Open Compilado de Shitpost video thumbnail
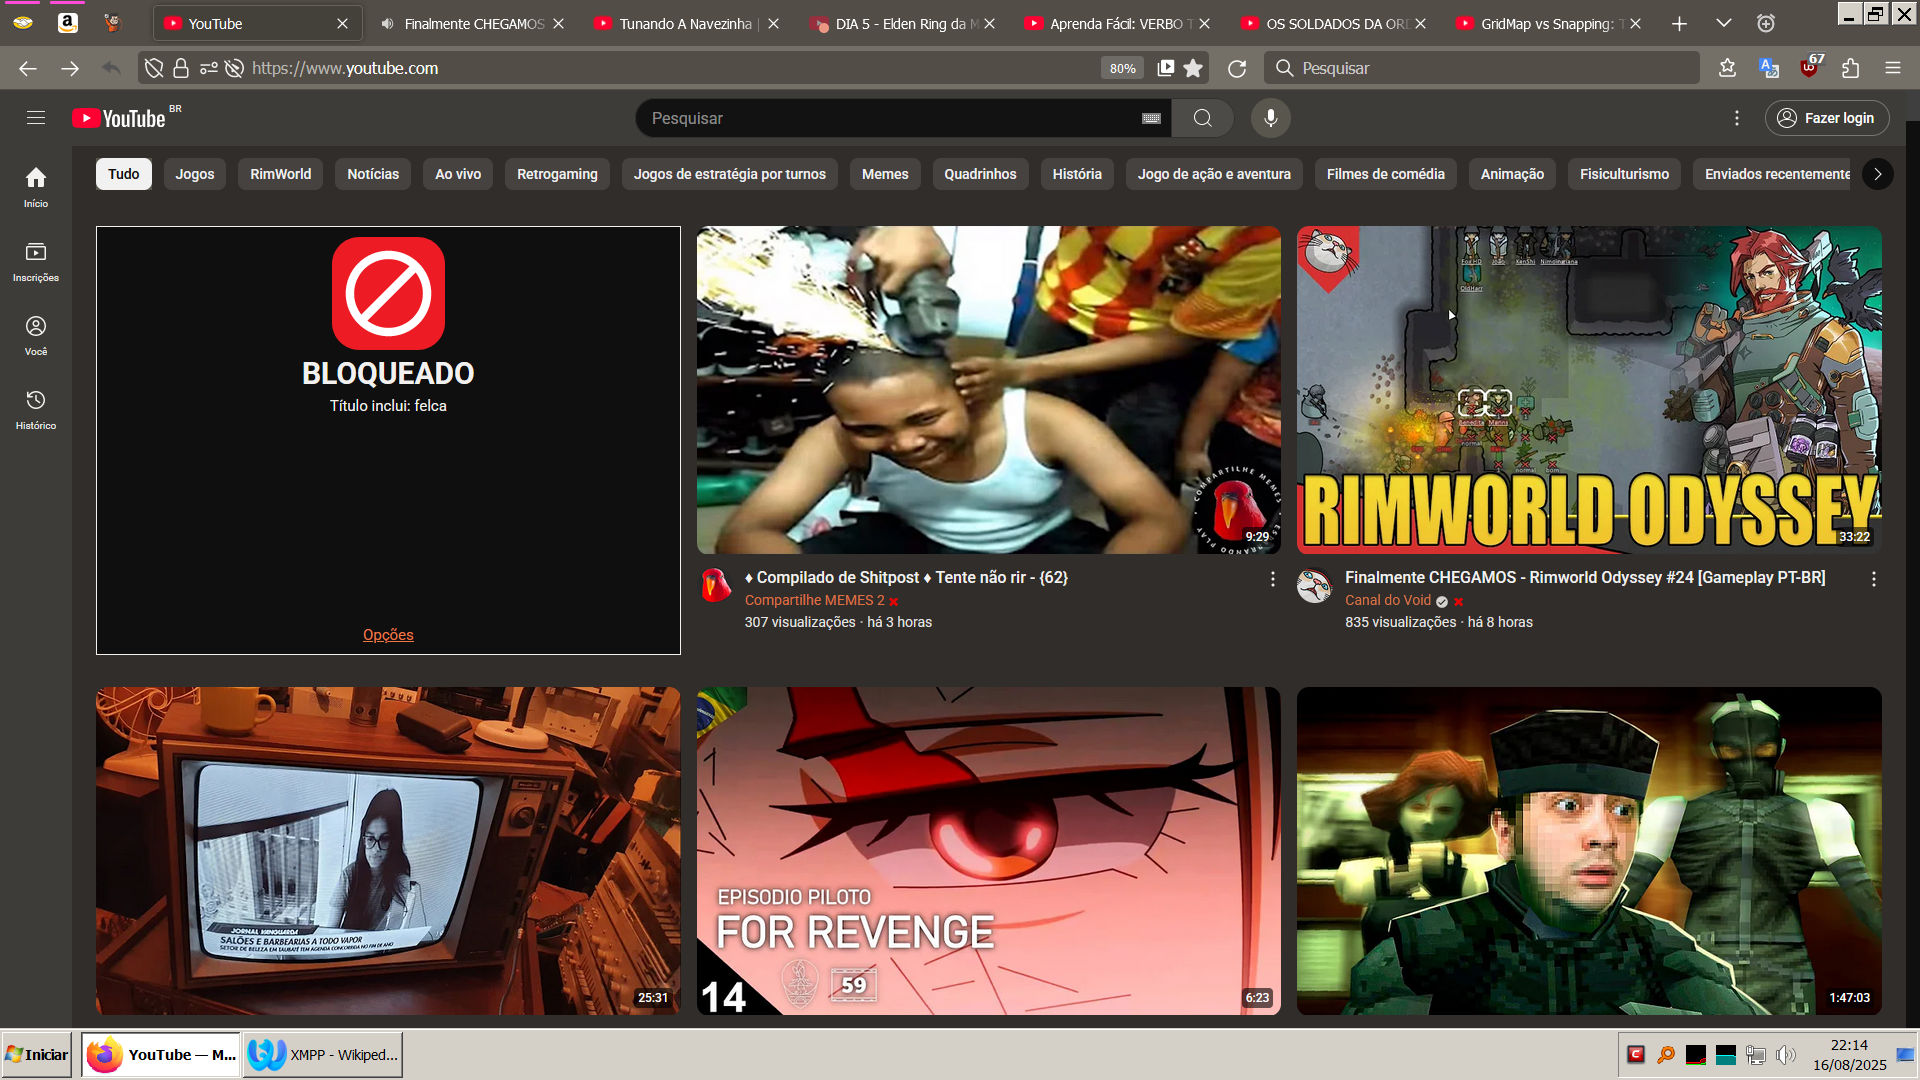The height and width of the screenshot is (1080, 1920). [x=988, y=390]
